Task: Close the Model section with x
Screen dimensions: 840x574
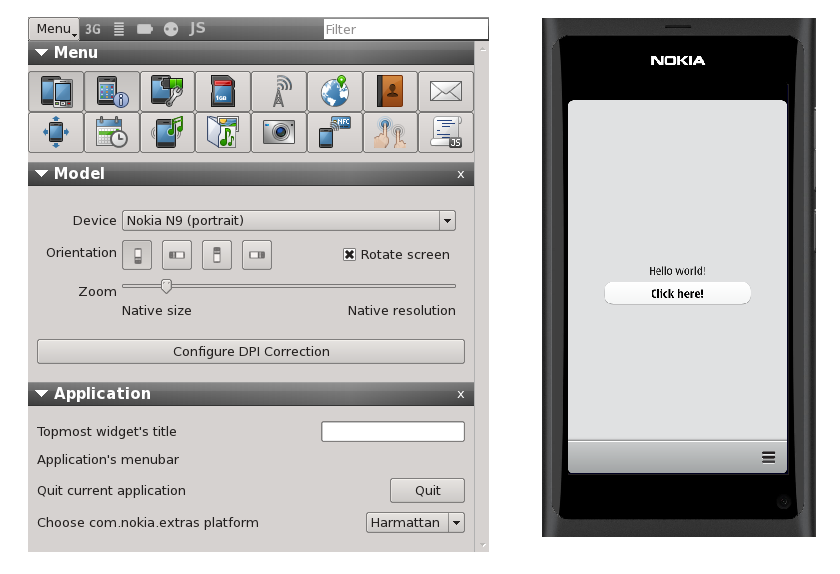Action: coord(461,174)
